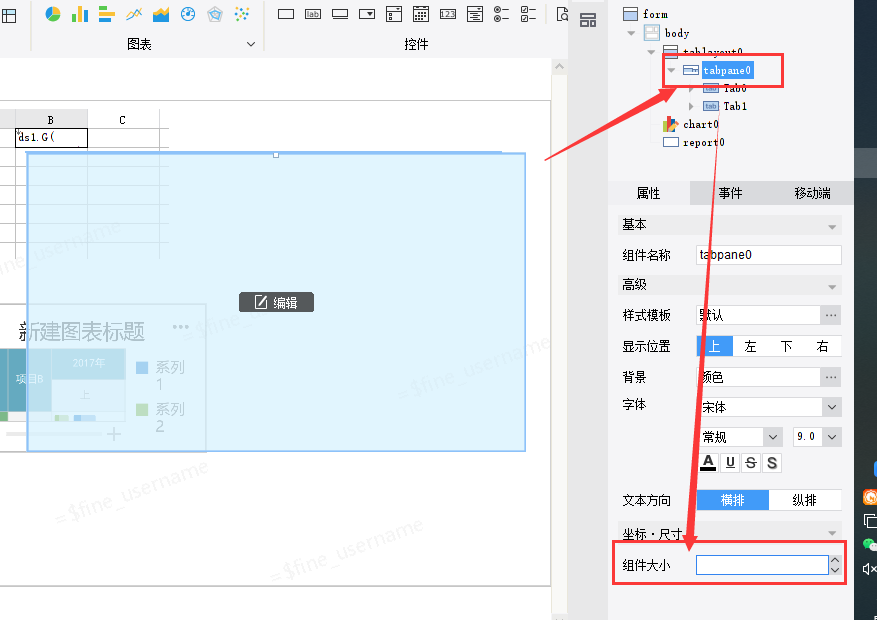Select the button widget
This screenshot has width=877, height=620.
340,14
